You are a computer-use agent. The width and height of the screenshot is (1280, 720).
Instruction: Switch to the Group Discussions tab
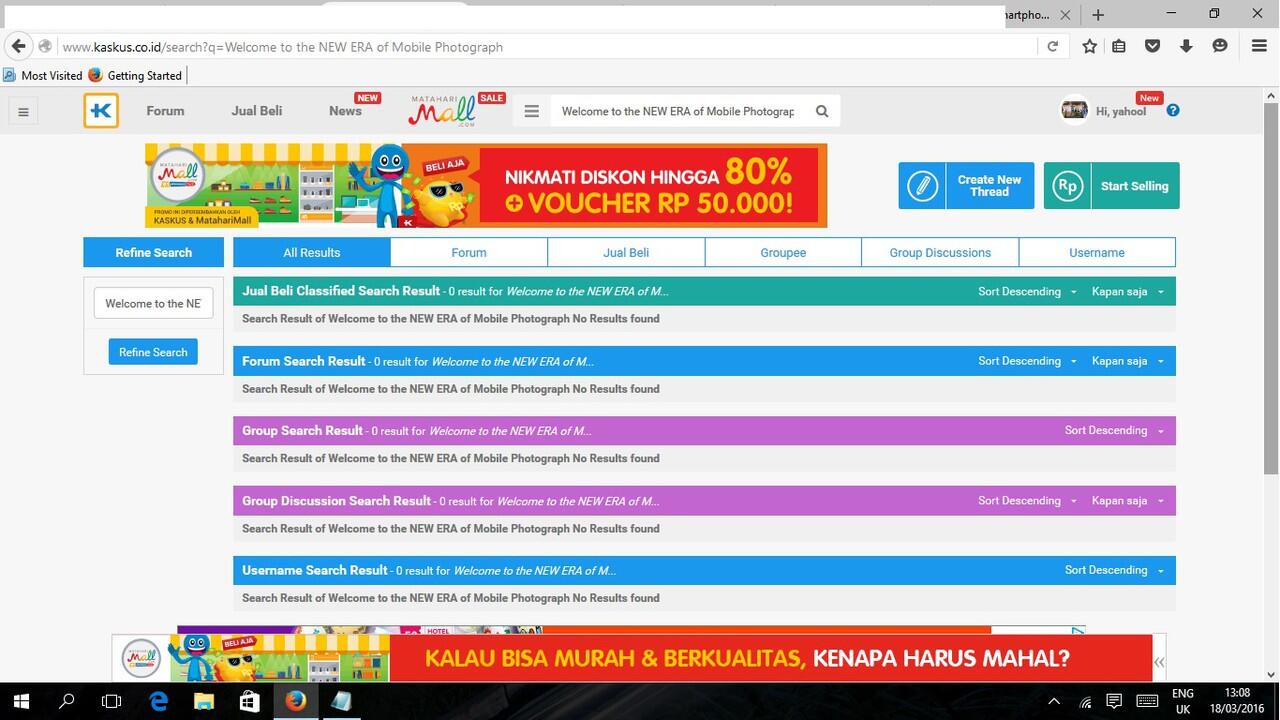[x=940, y=252]
